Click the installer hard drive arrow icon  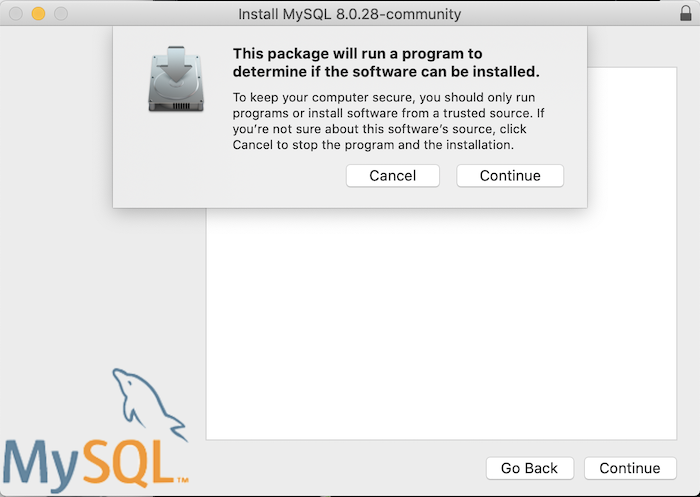click(x=176, y=79)
